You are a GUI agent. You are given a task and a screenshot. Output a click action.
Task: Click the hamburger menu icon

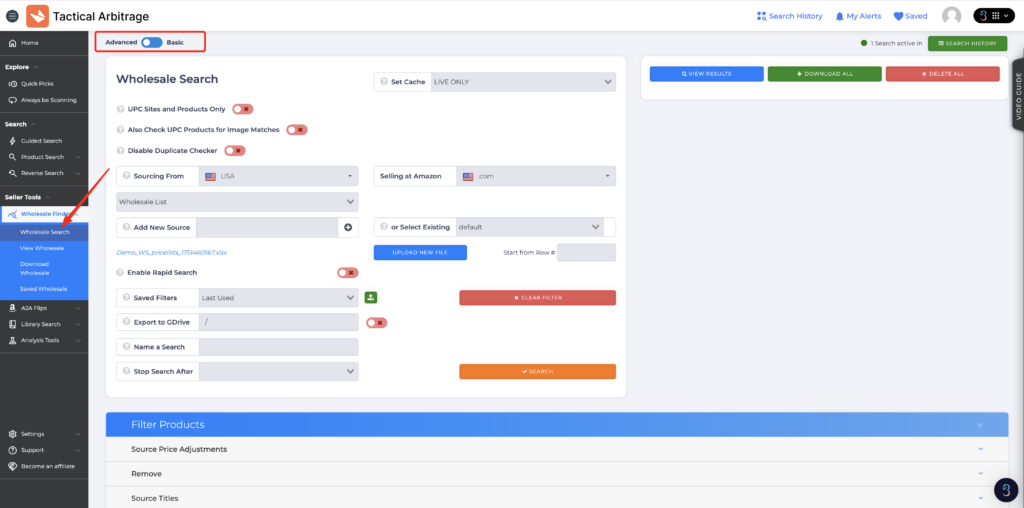point(12,16)
